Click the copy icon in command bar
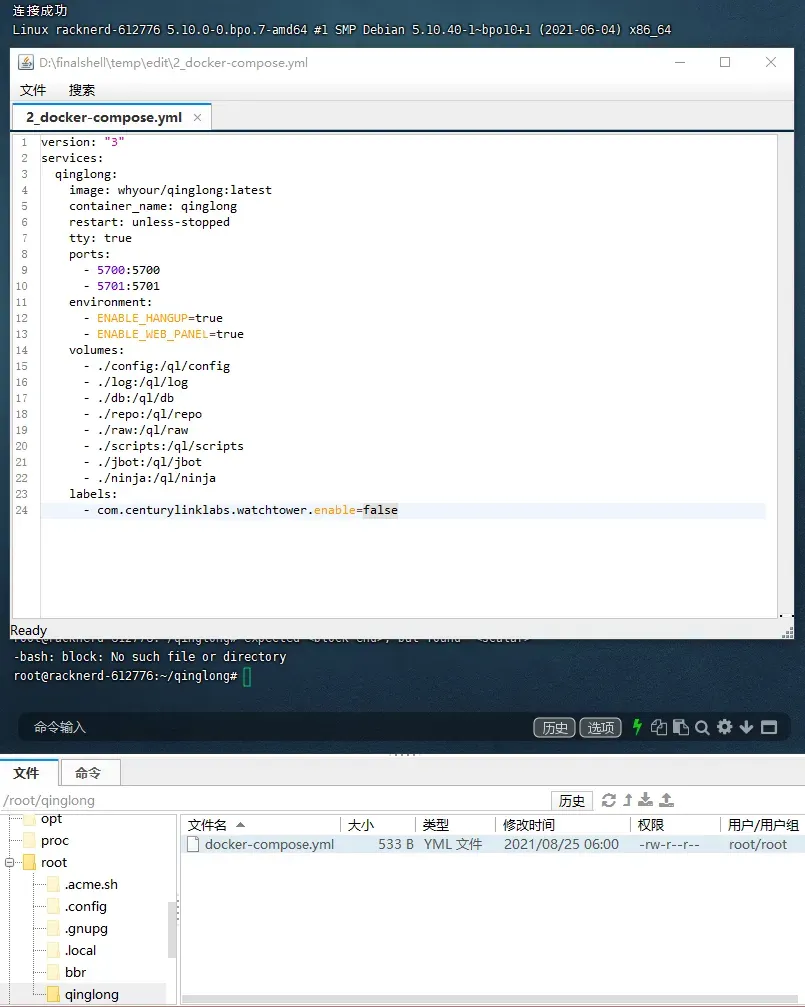The image size is (805, 1007). pyautogui.click(x=659, y=727)
